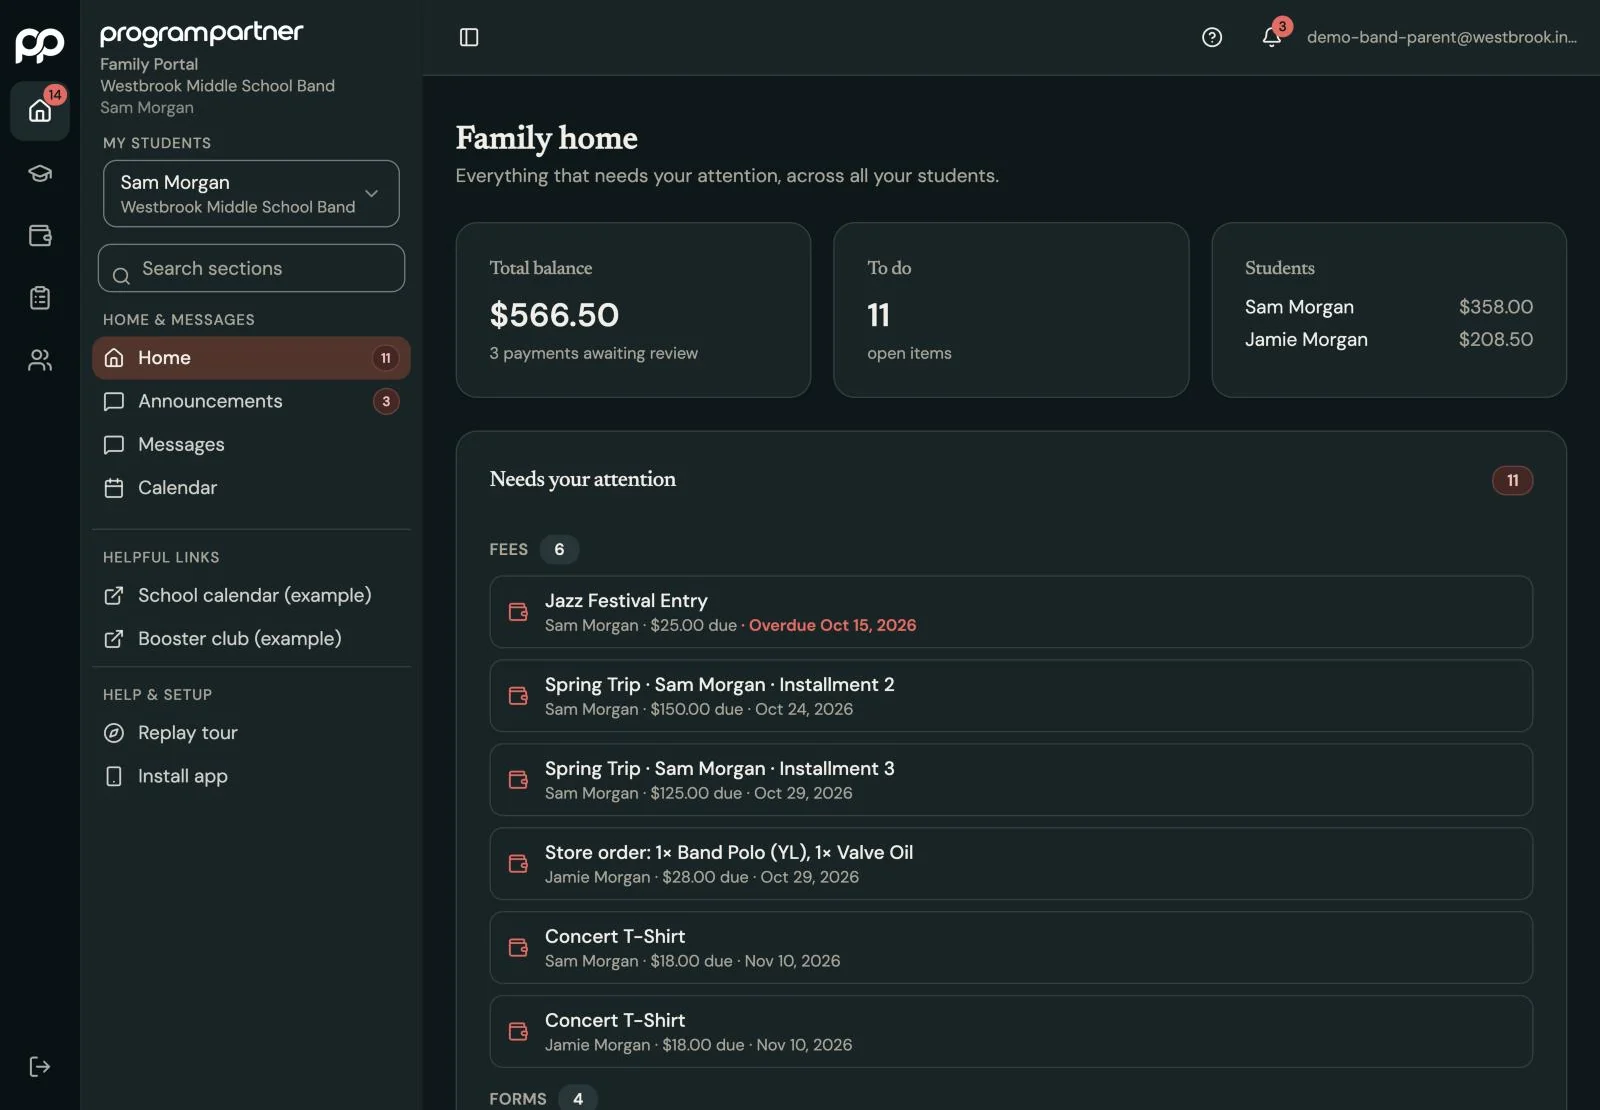1600x1110 pixels.
Task: Click the wallet icon on the Installment 2 row
Action: (518, 696)
